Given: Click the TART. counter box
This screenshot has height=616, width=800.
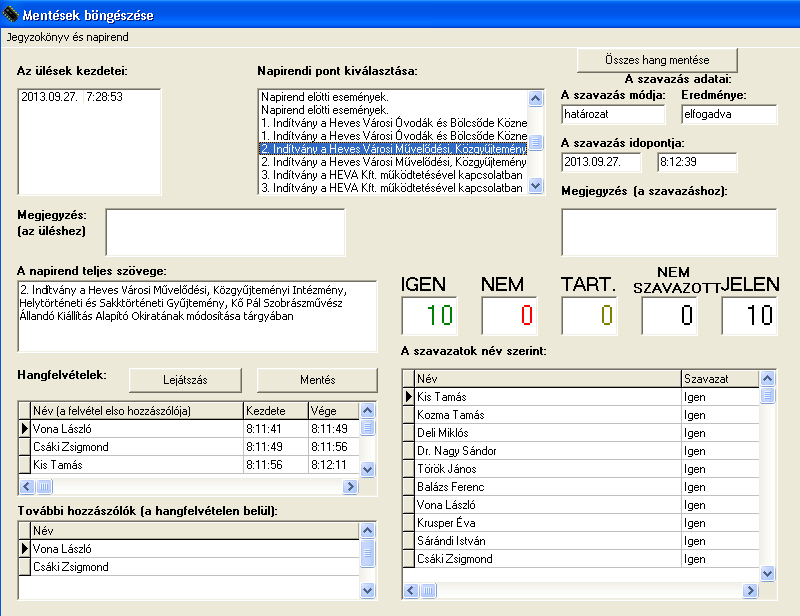Looking at the screenshot, I should click(589, 315).
